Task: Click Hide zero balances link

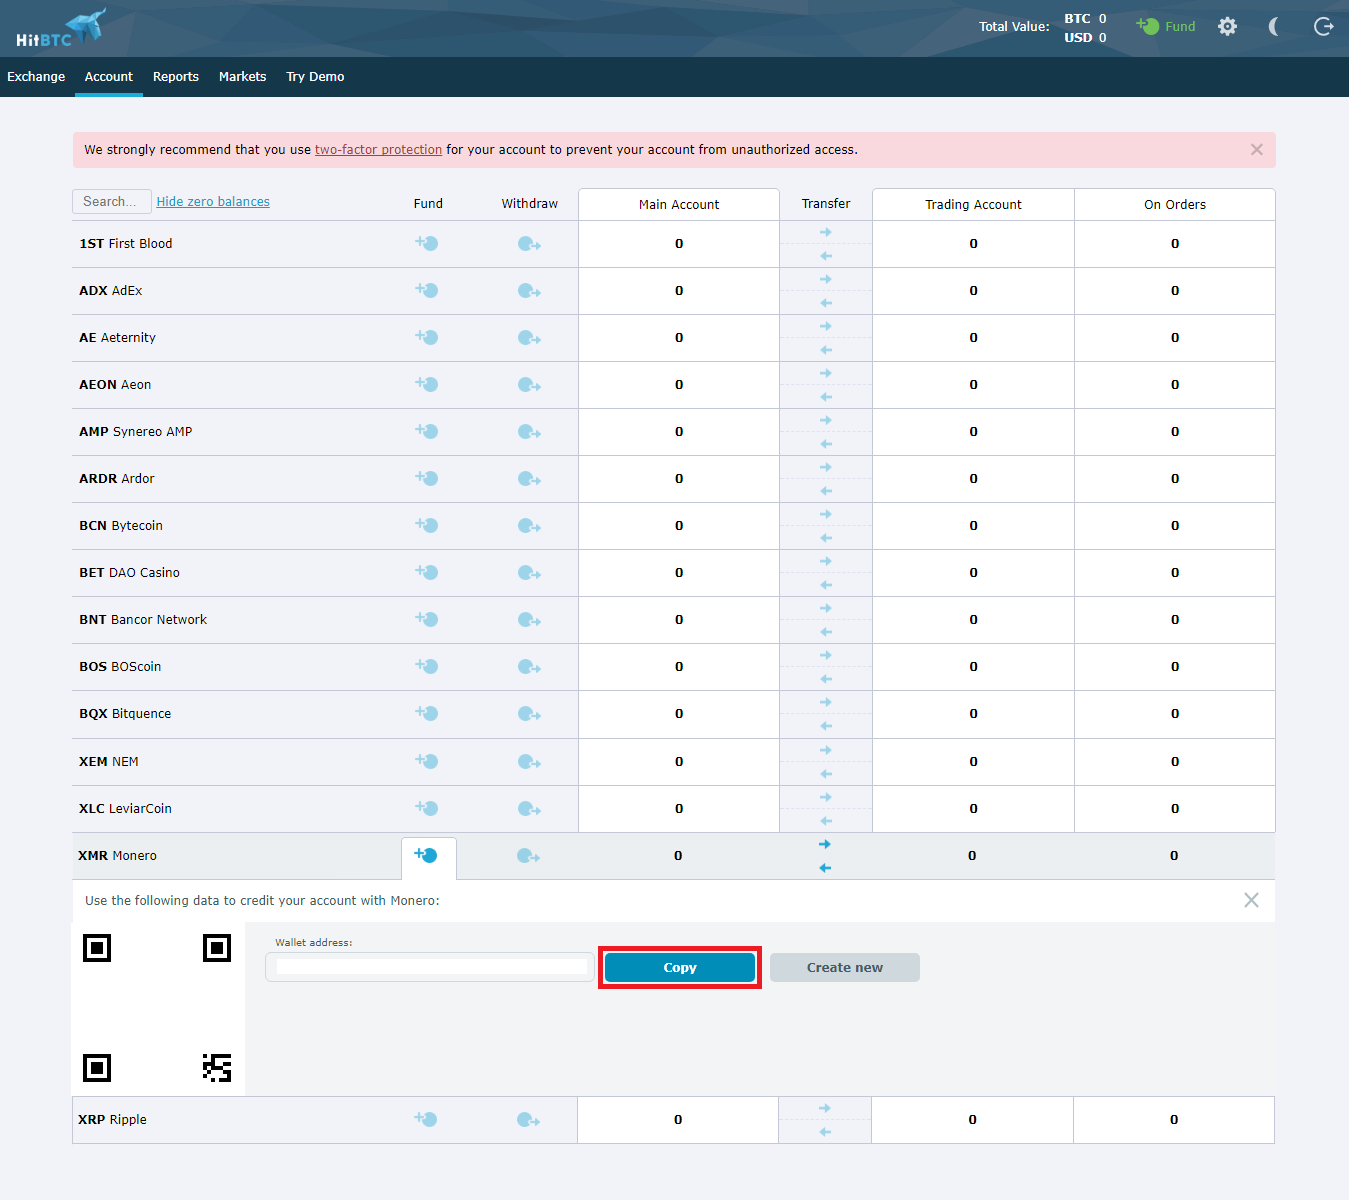Action: pos(213,202)
